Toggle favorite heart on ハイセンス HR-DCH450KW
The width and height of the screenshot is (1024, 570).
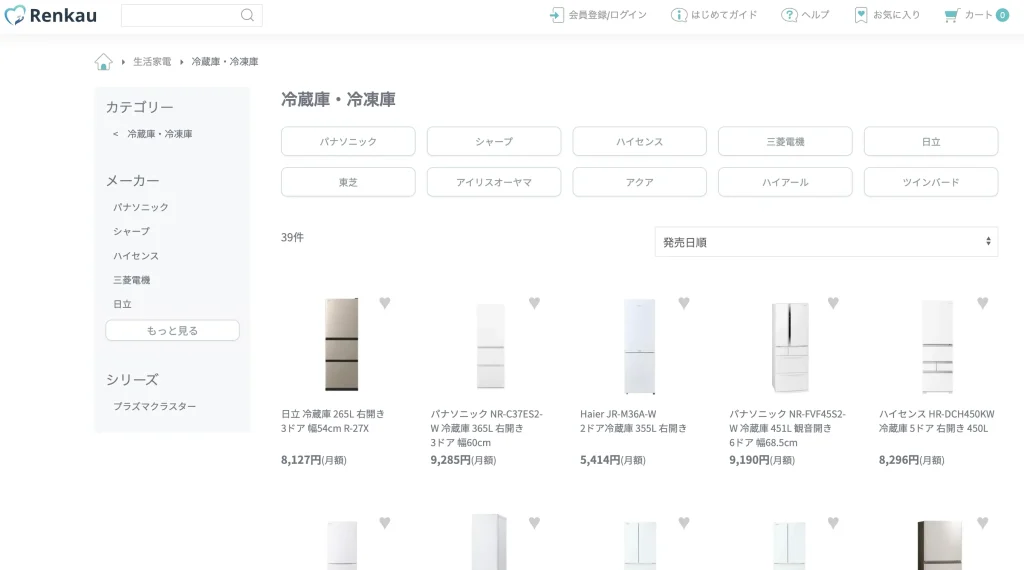[x=982, y=303]
